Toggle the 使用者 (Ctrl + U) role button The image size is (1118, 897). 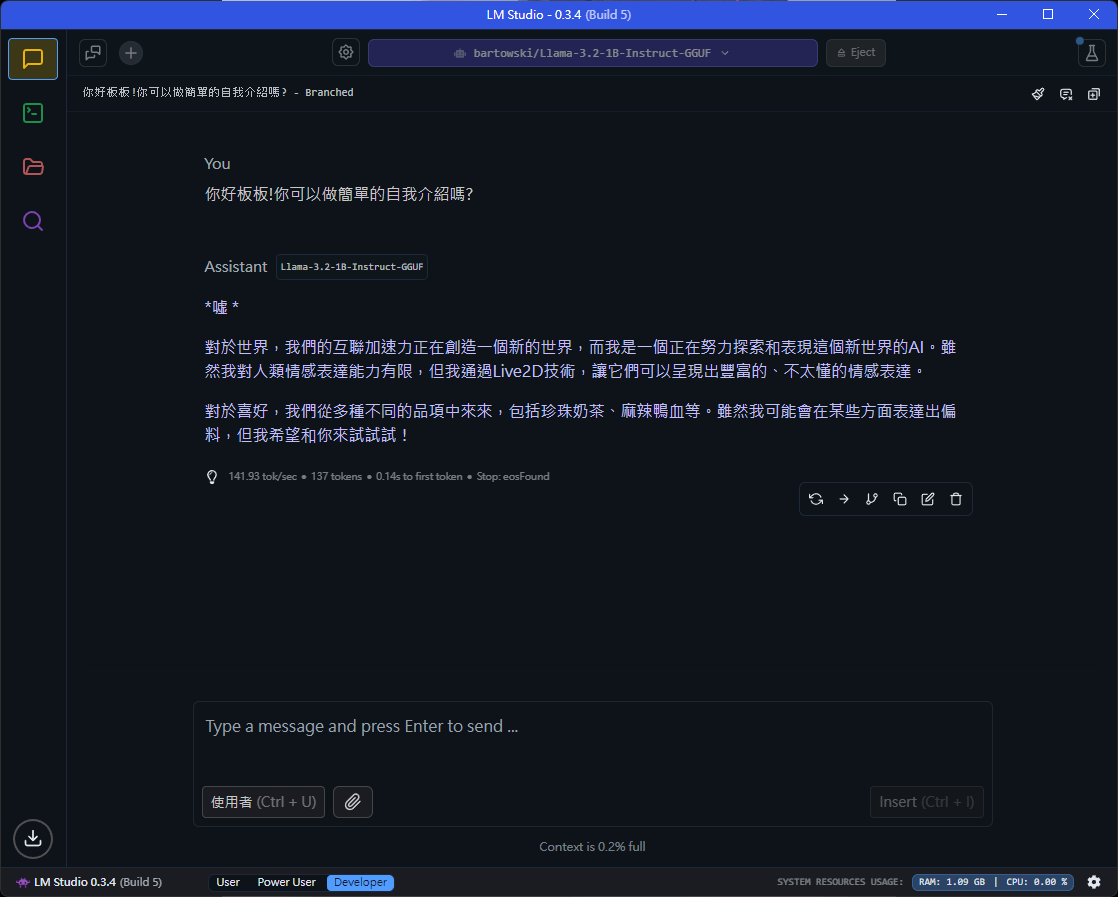(x=264, y=802)
